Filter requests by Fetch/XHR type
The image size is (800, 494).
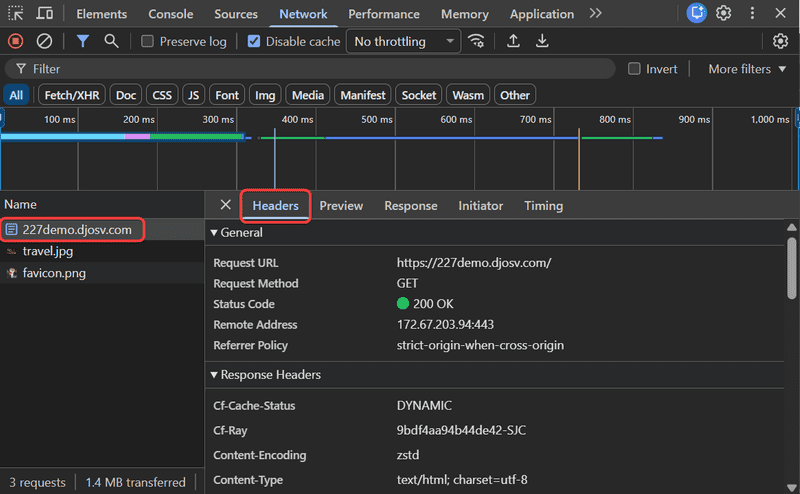coord(70,95)
